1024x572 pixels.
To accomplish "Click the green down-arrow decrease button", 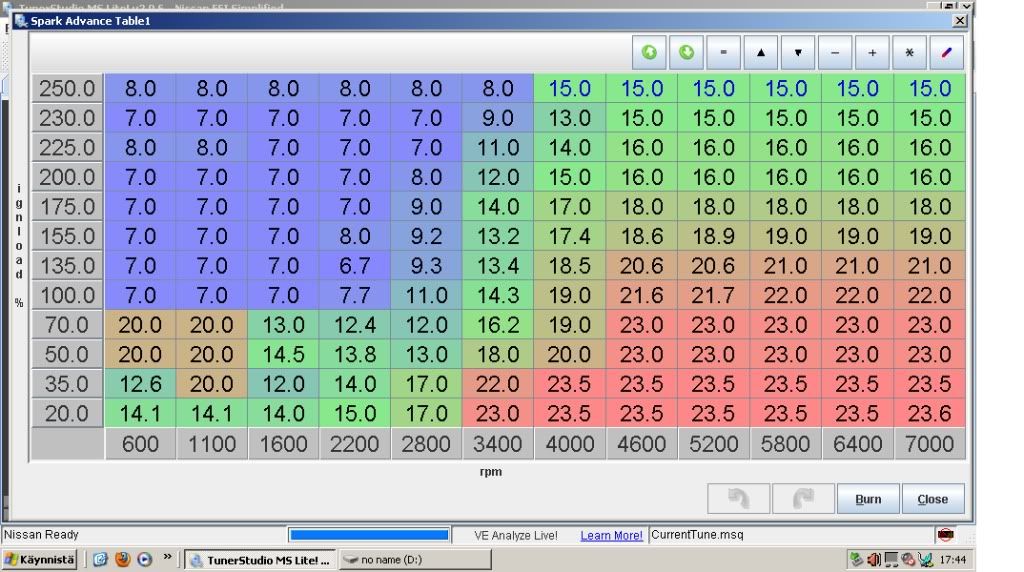I will pos(686,52).
